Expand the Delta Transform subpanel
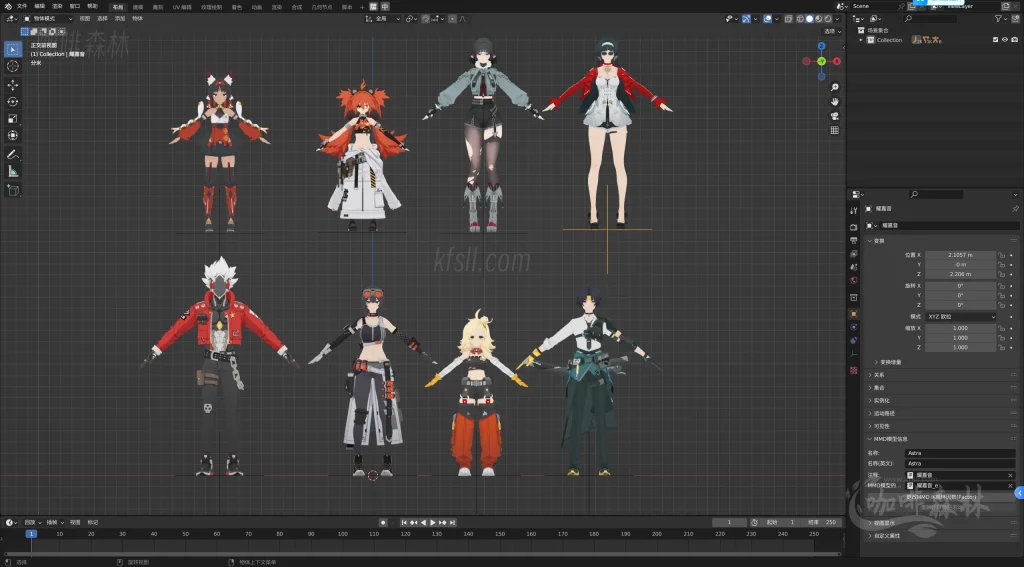This screenshot has width=1024, height=567. tap(888, 362)
